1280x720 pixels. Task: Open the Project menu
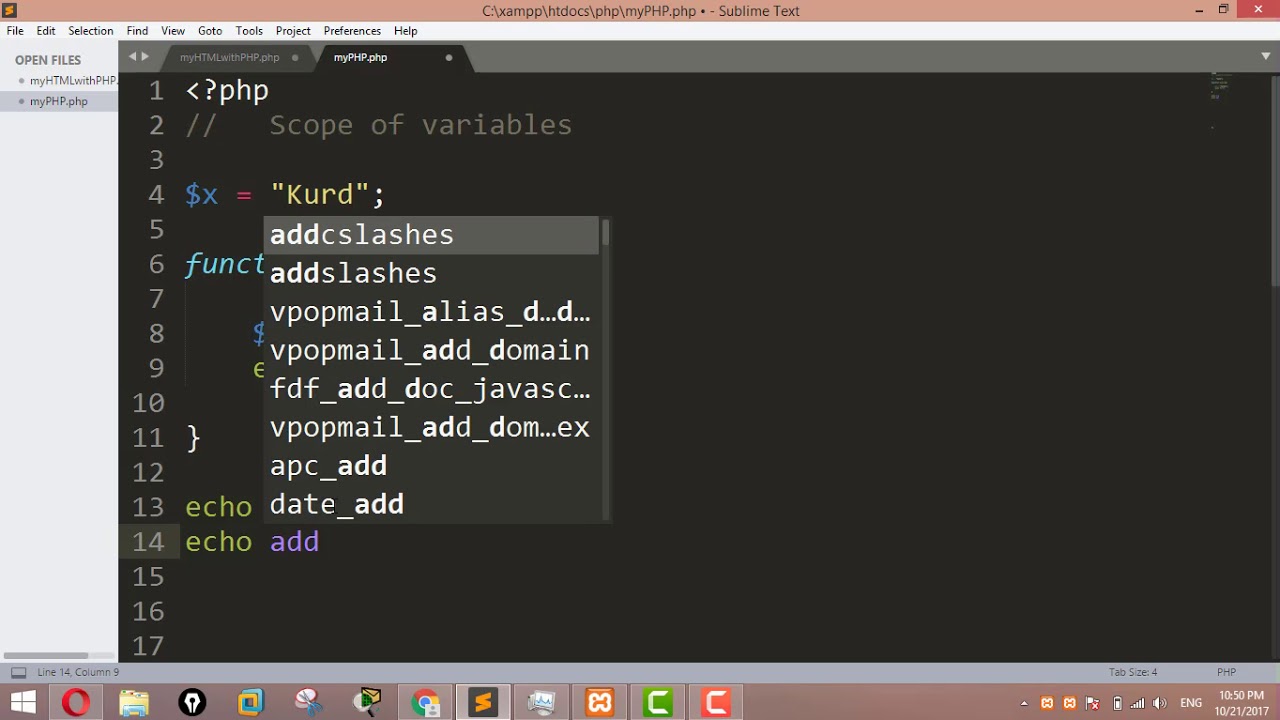(293, 31)
